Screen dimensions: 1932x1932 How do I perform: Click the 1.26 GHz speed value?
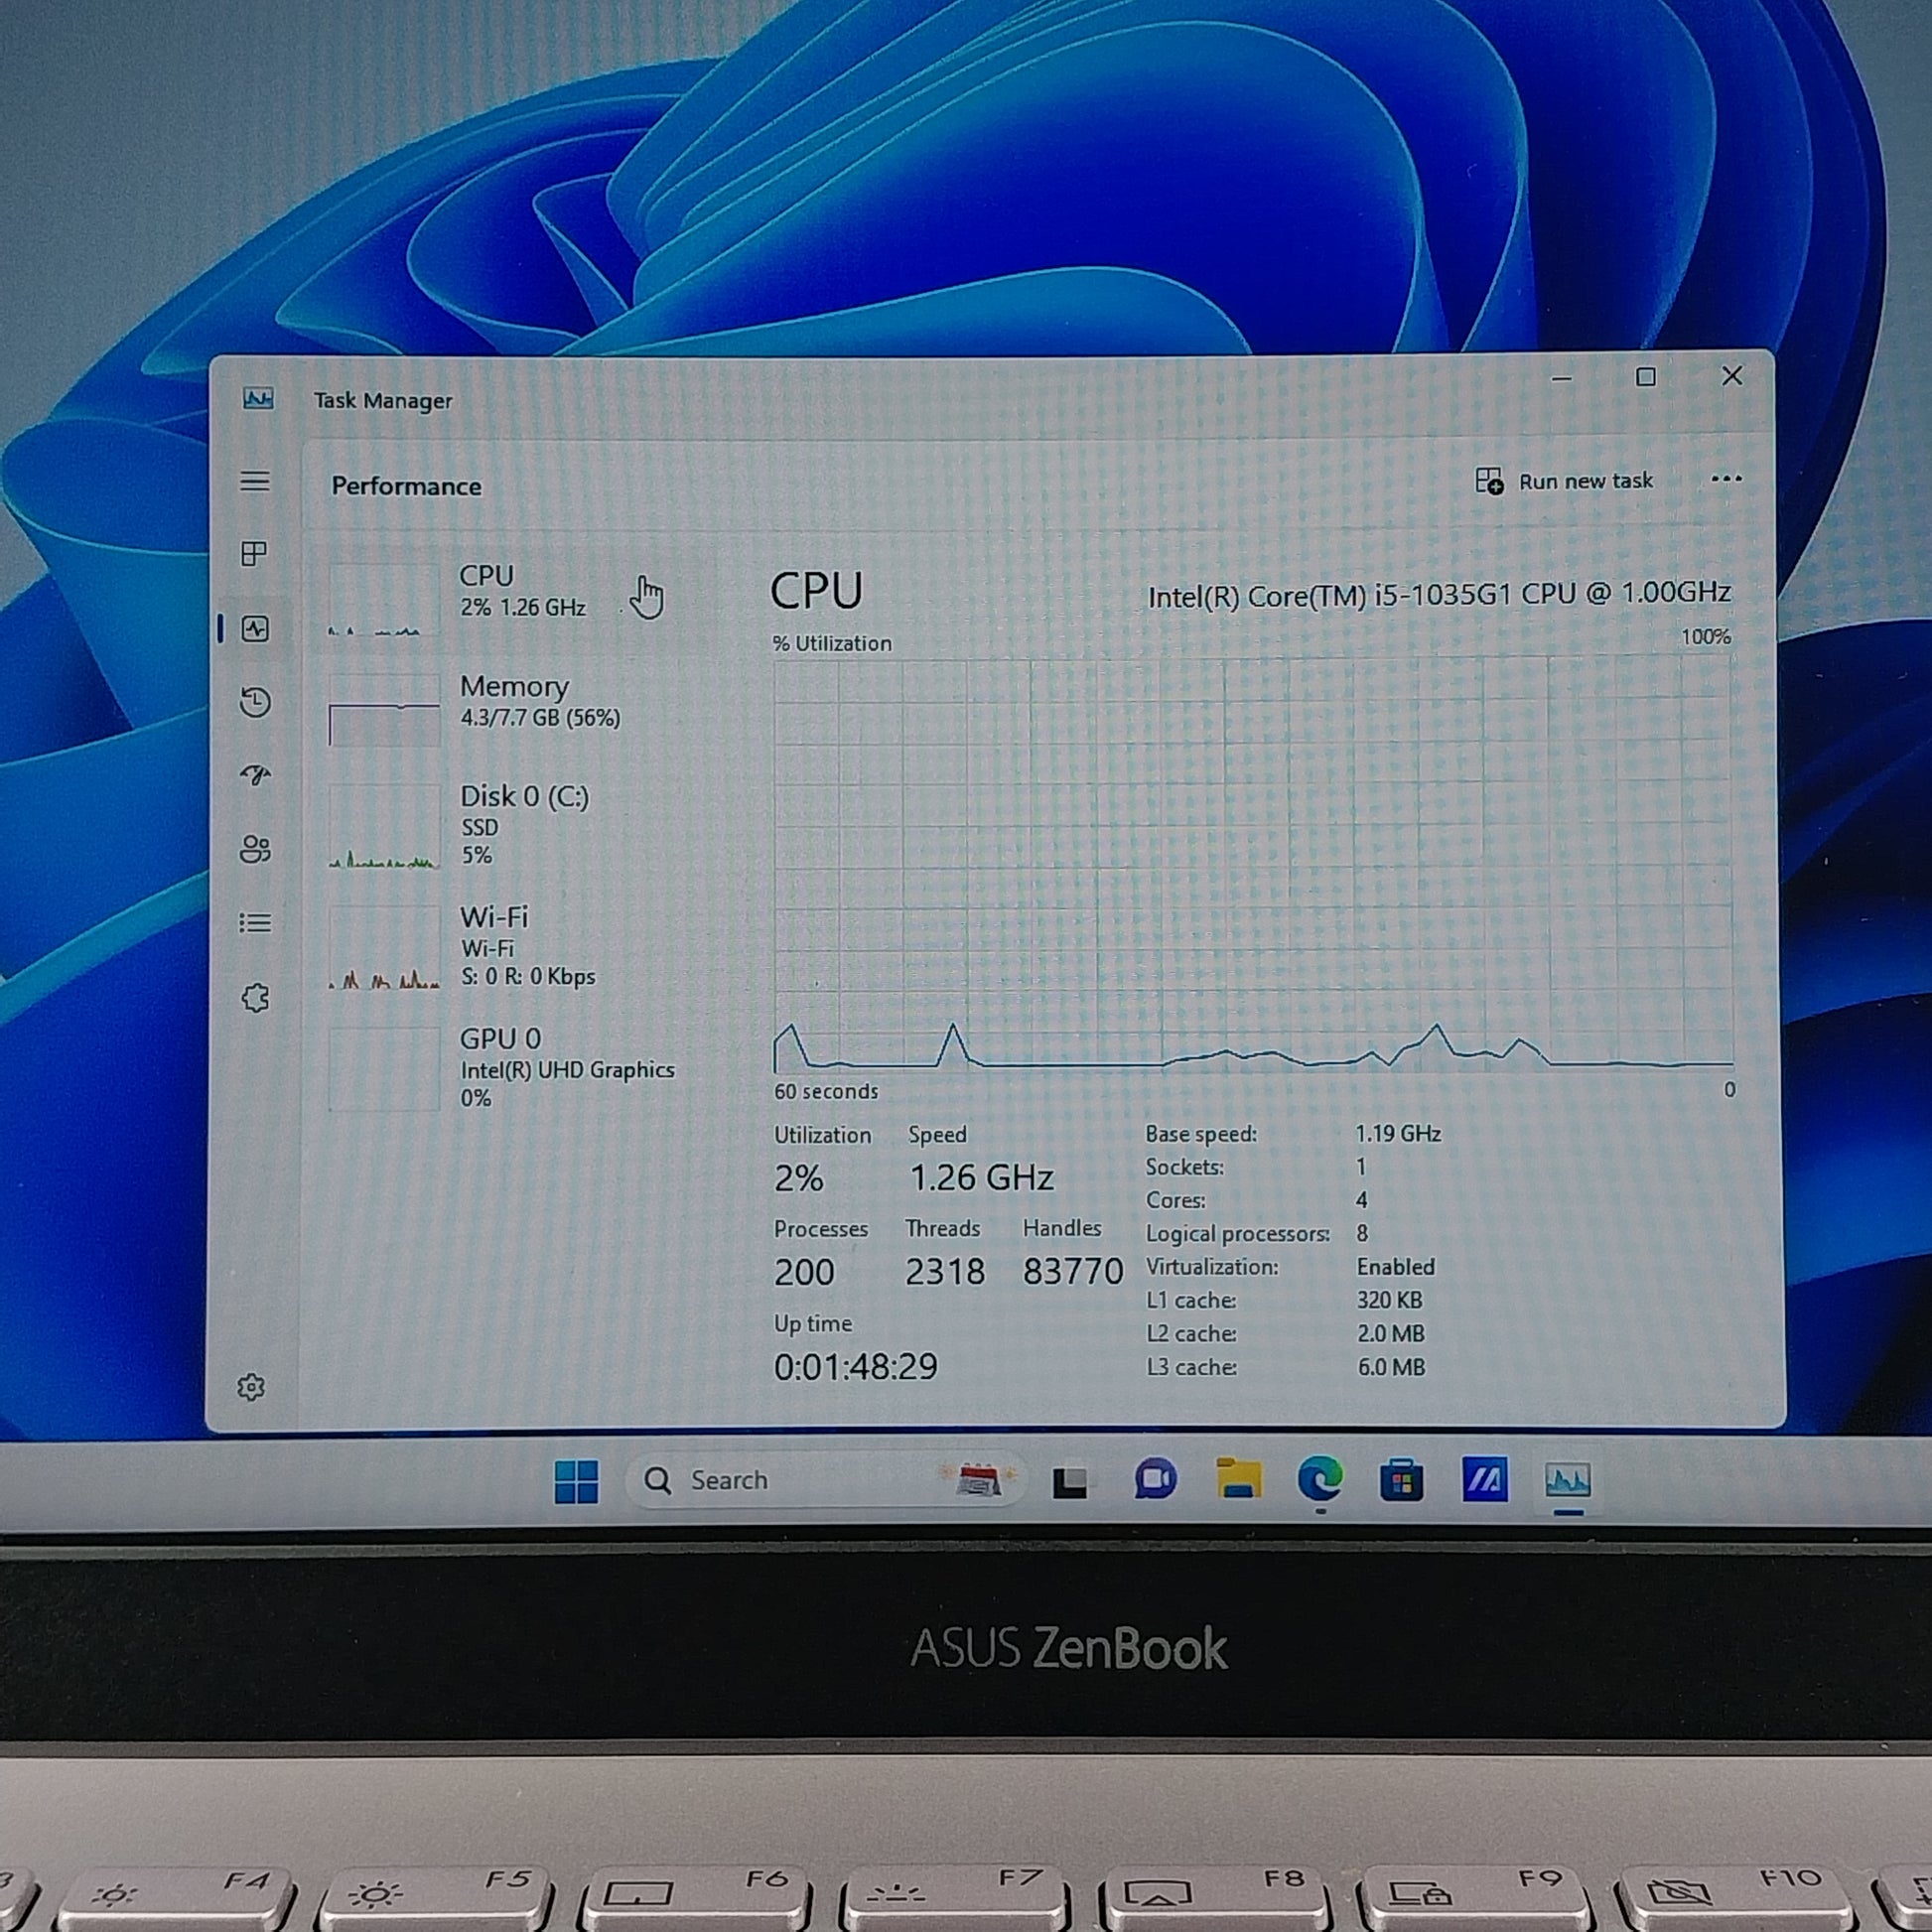pyautogui.click(x=981, y=1178)
